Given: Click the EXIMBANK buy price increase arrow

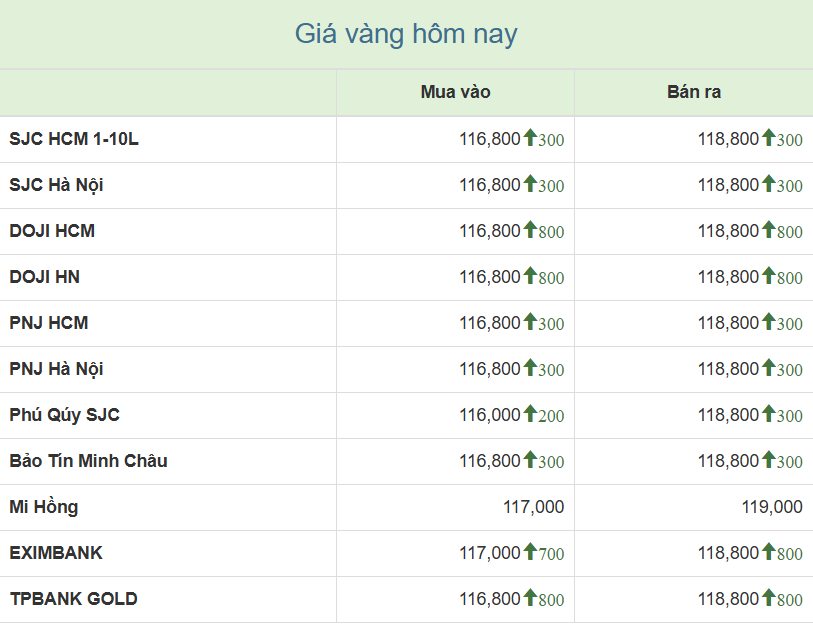Looking at the screenshot, I should (530, 552).
